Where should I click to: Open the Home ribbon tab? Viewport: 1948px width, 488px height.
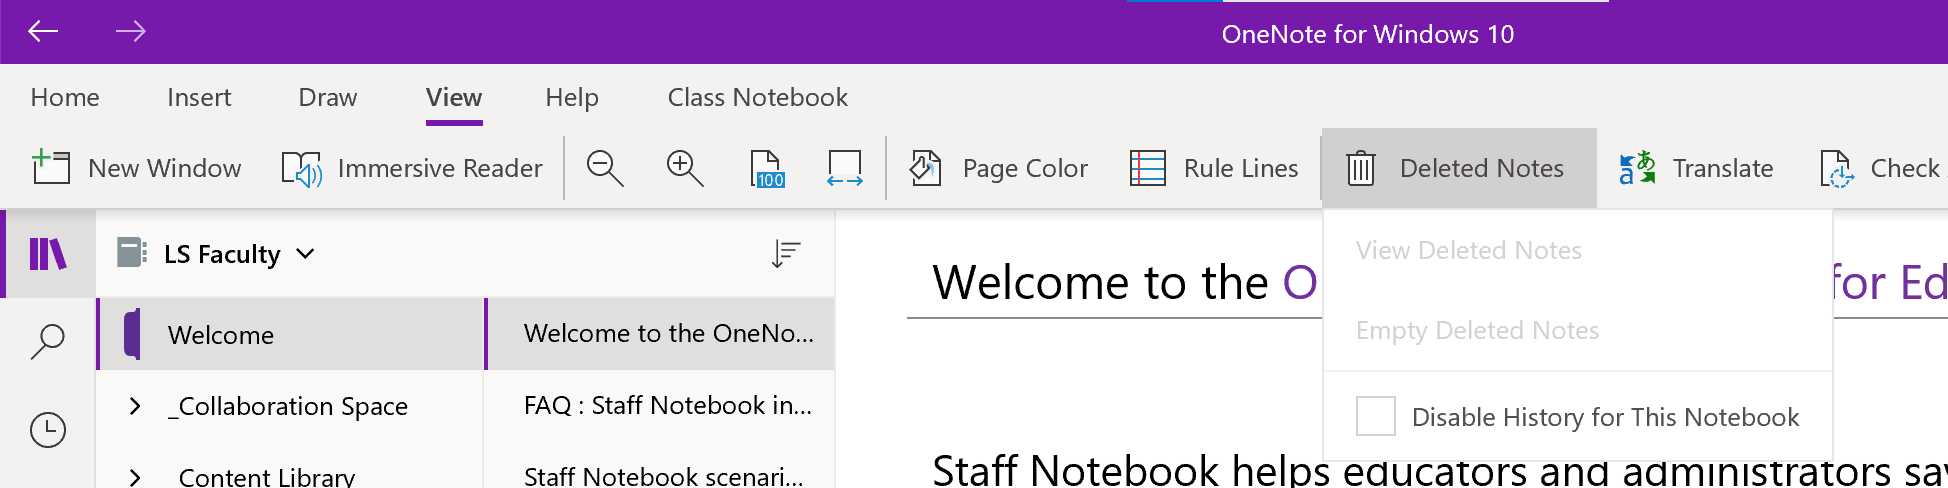pyautogui.click(x=65, y=97)
